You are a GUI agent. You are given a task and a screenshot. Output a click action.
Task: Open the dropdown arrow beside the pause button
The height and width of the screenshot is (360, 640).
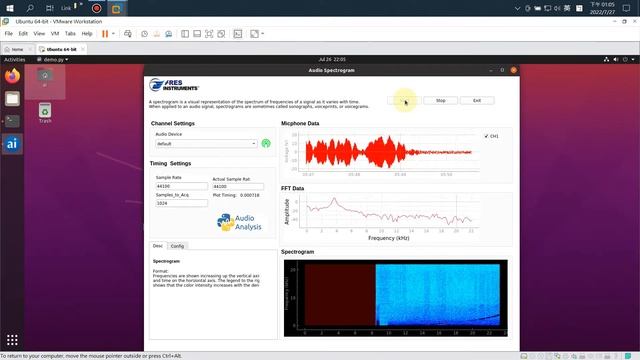pos(113,34)
